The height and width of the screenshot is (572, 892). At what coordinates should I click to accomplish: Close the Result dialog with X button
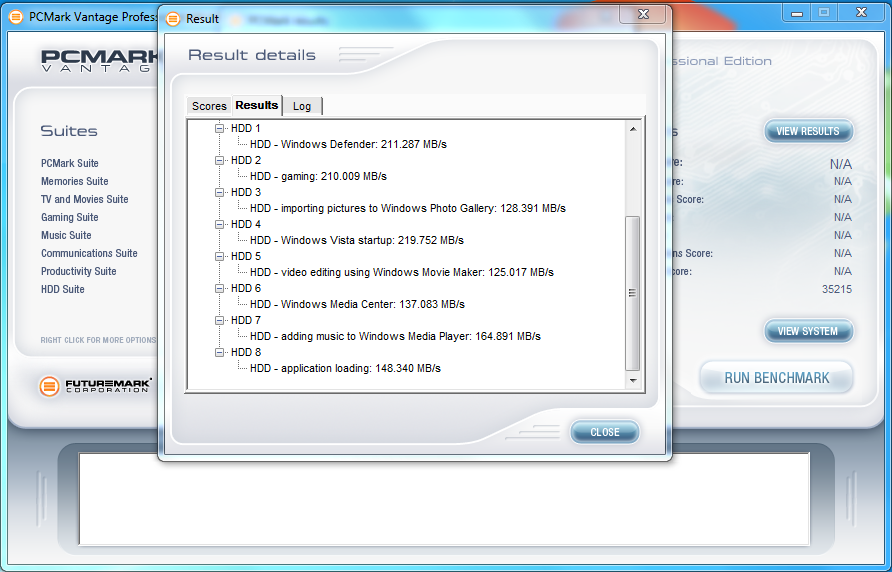pos(643,14)
